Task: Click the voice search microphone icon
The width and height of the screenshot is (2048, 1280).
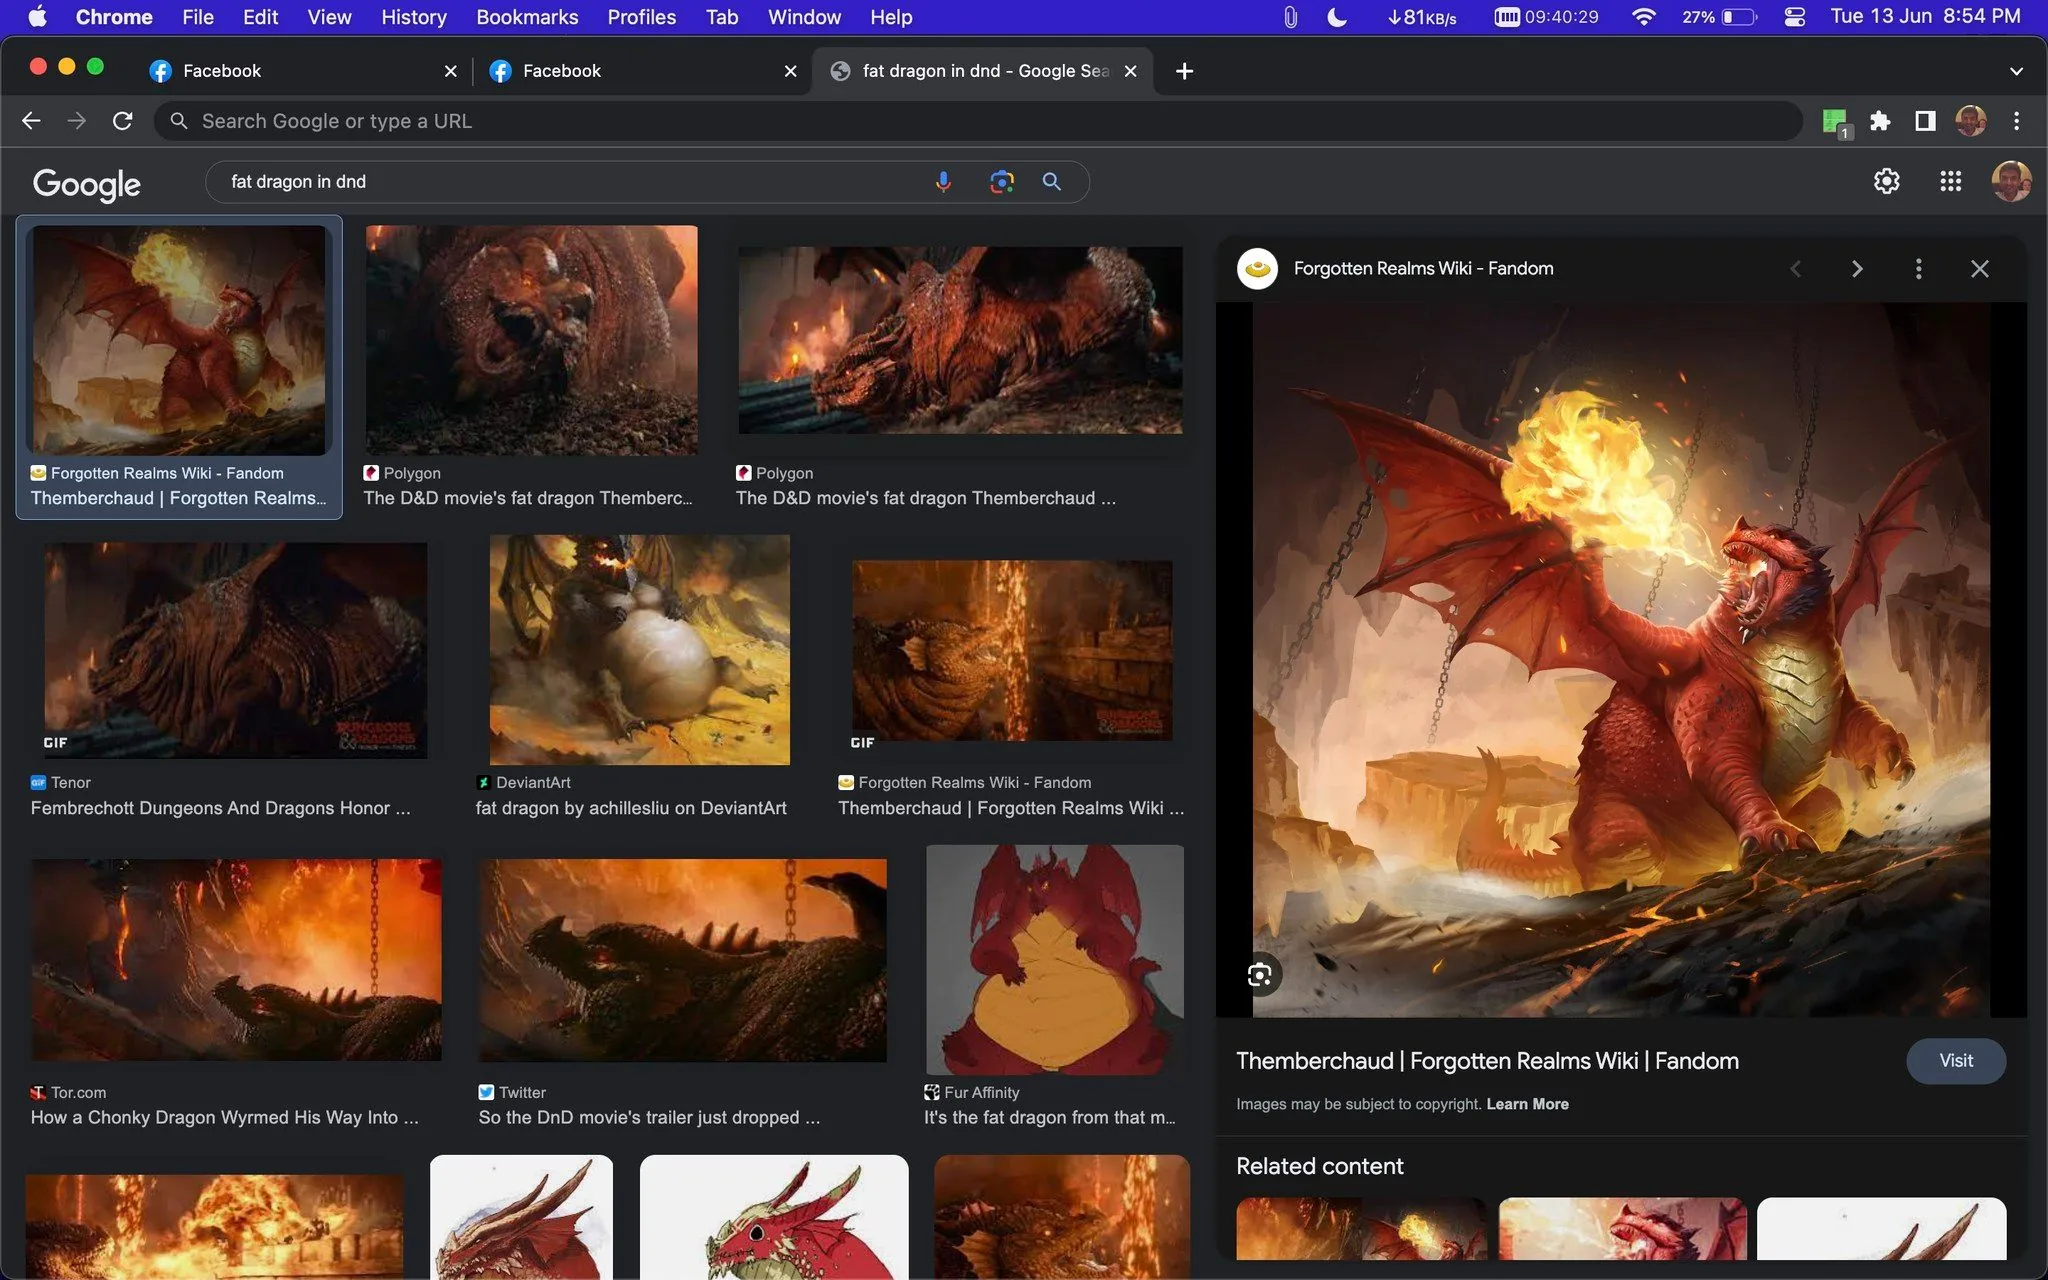Action: pyautogui.click(x=943, y=181)
